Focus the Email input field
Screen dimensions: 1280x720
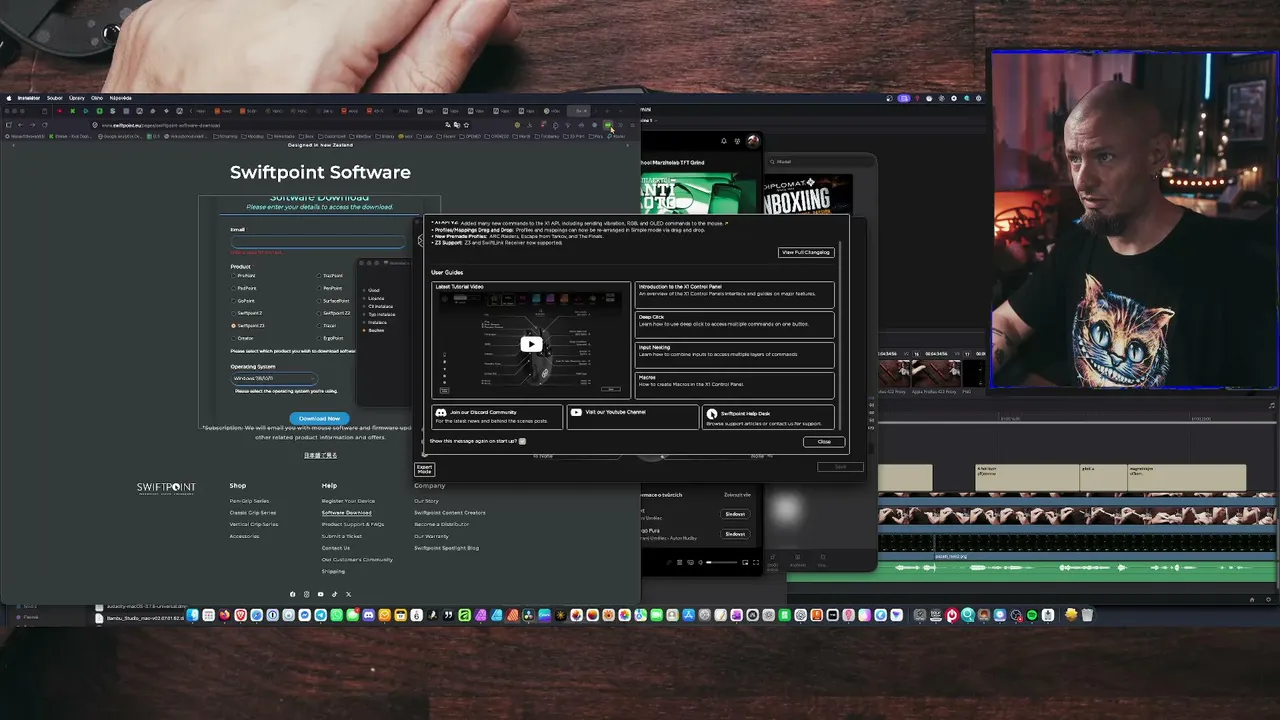318,241
